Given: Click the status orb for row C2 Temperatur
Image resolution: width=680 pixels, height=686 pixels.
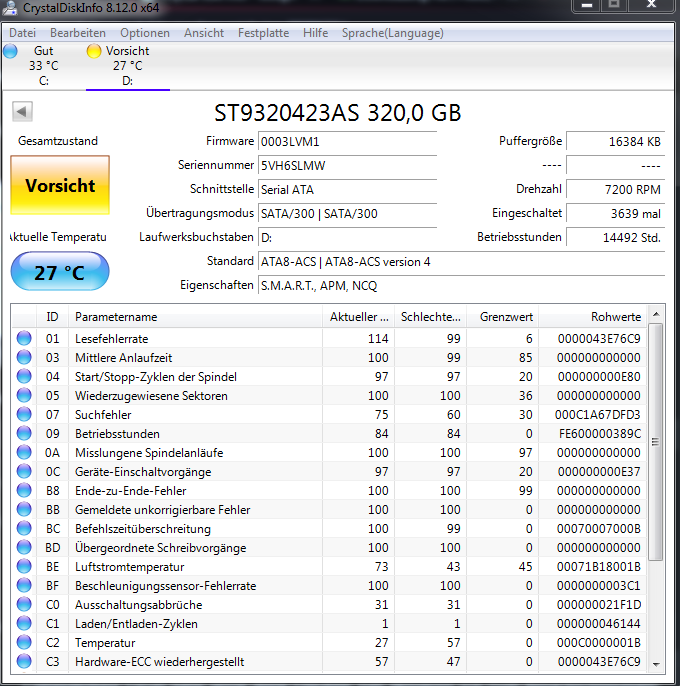Looking at the screenshot, I should coord(24,643).
